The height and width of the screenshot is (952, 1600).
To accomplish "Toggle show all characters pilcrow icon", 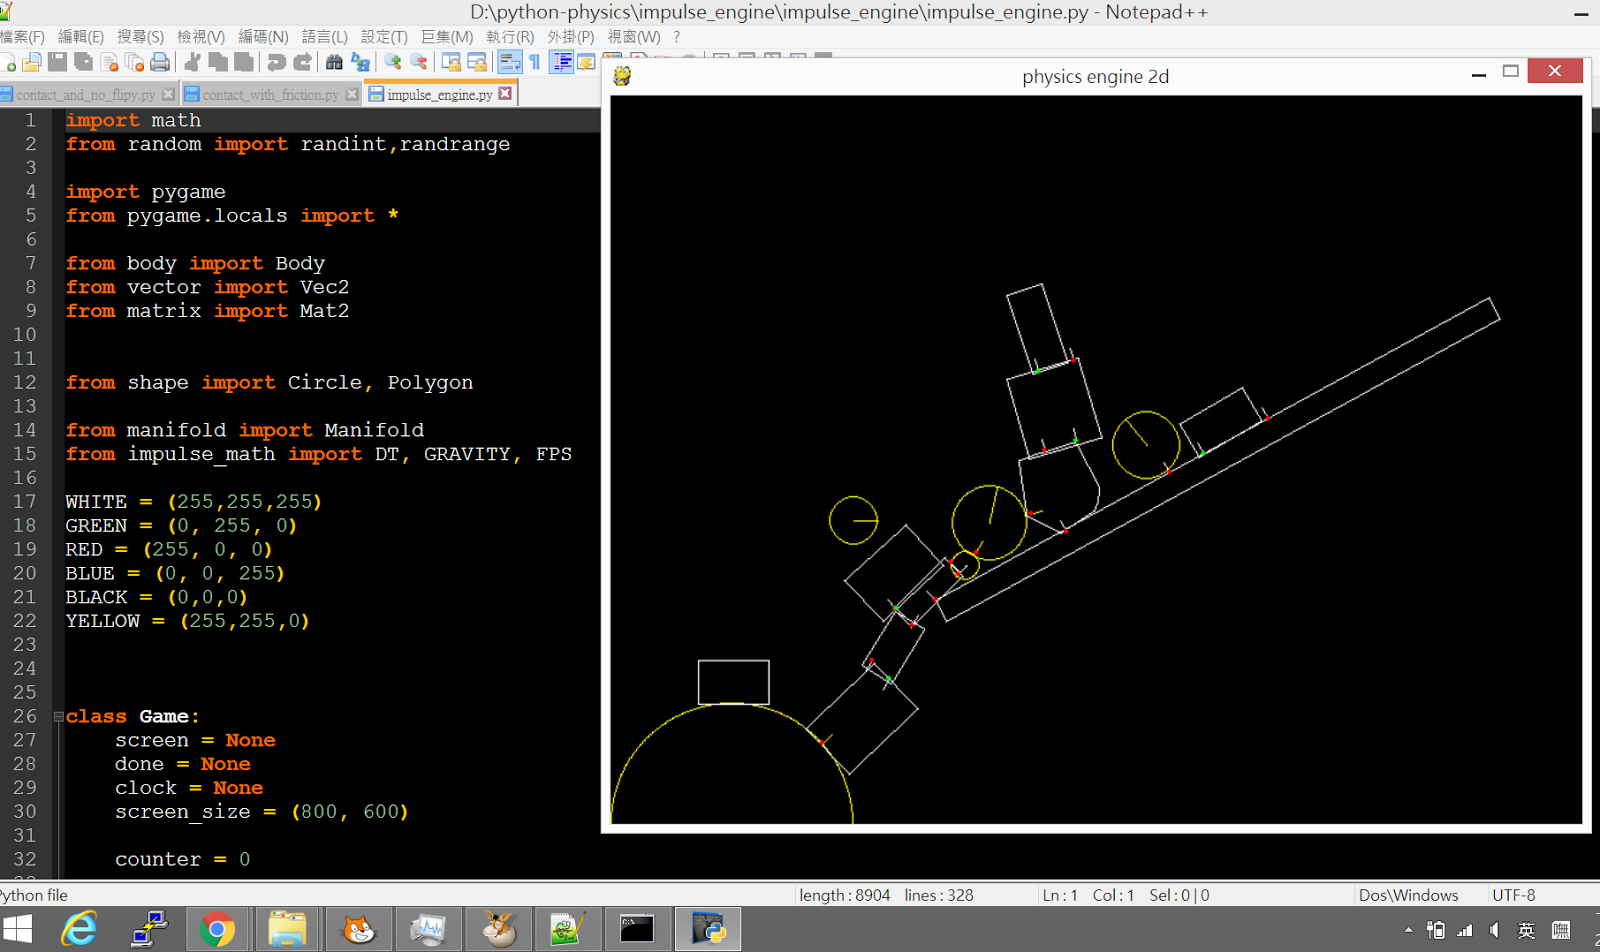I will (536, 63).
